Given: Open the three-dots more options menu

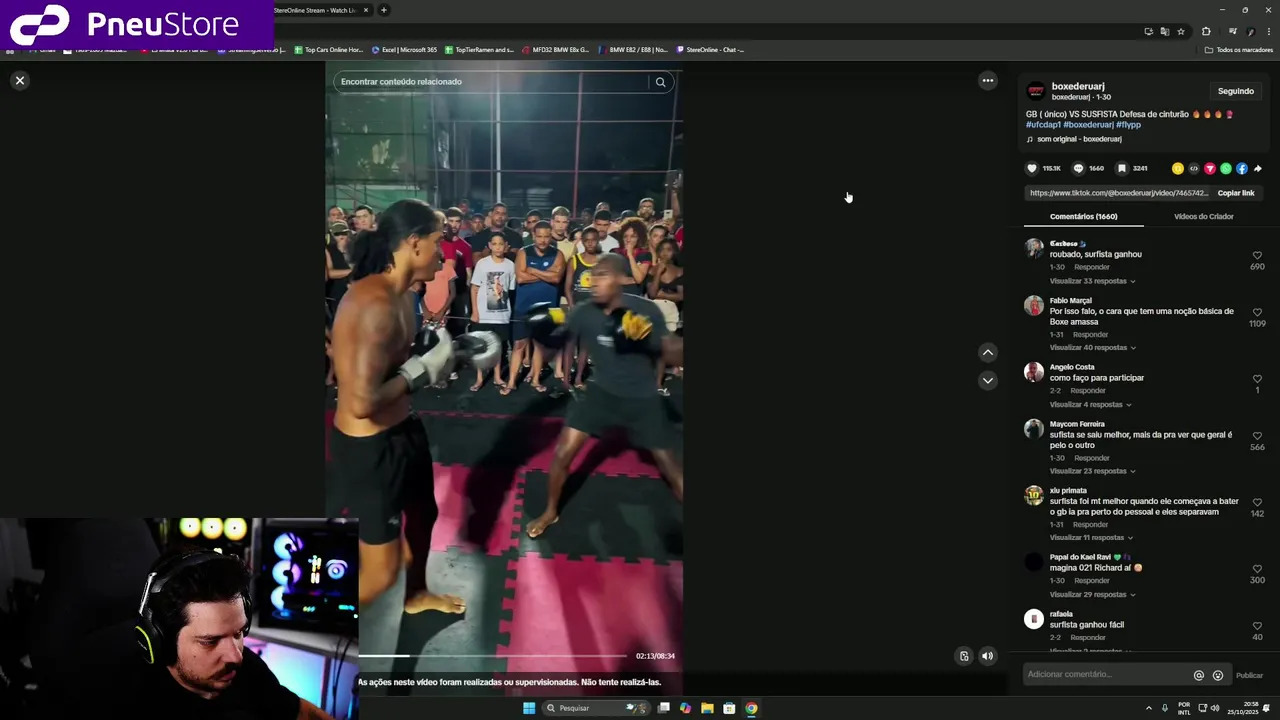Looking at the screenshot, I should click(987, 81).
